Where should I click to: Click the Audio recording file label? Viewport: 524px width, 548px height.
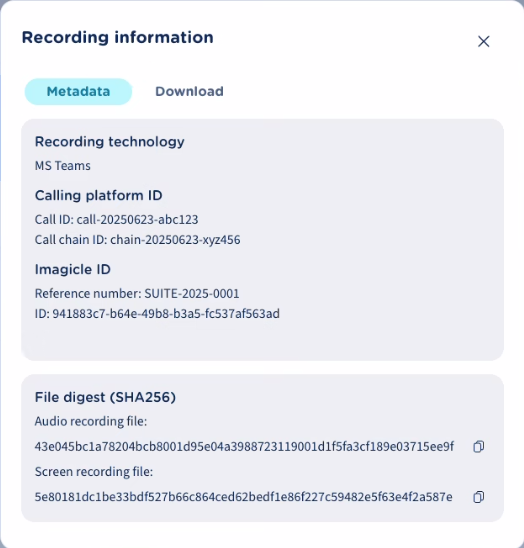pyautogui.click(x=91, y=421)
